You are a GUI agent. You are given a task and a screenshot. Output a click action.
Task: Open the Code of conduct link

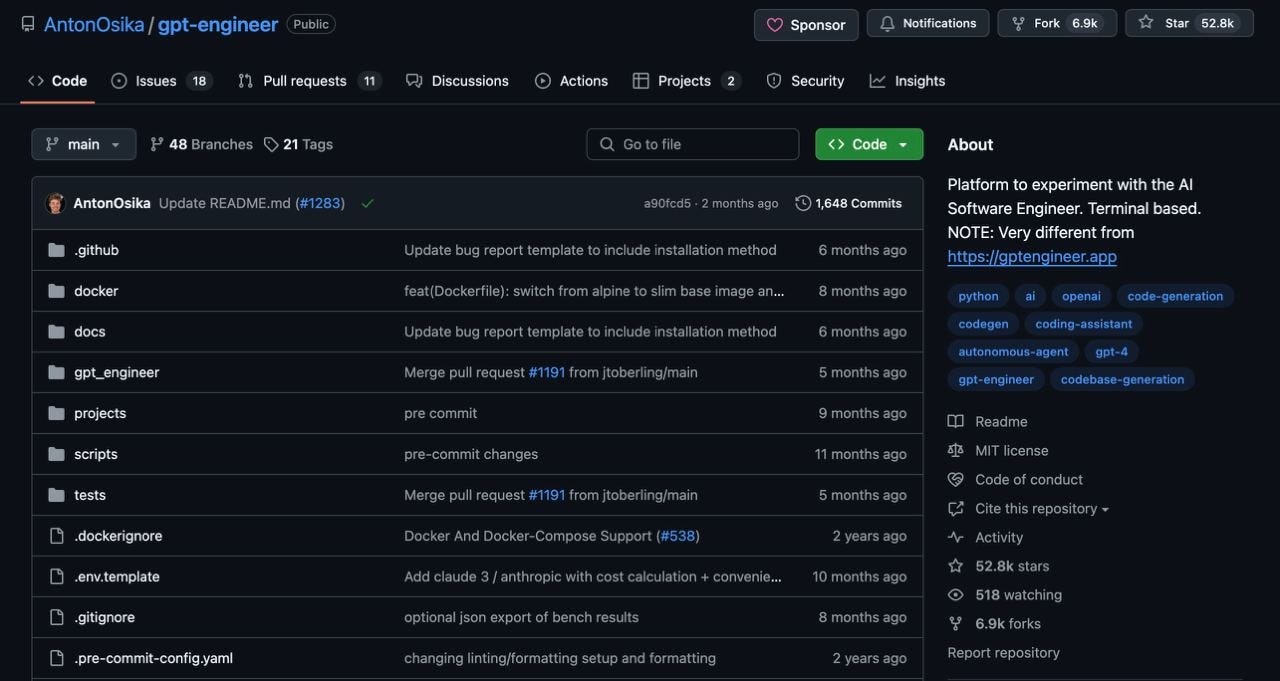coord(1015,480)
